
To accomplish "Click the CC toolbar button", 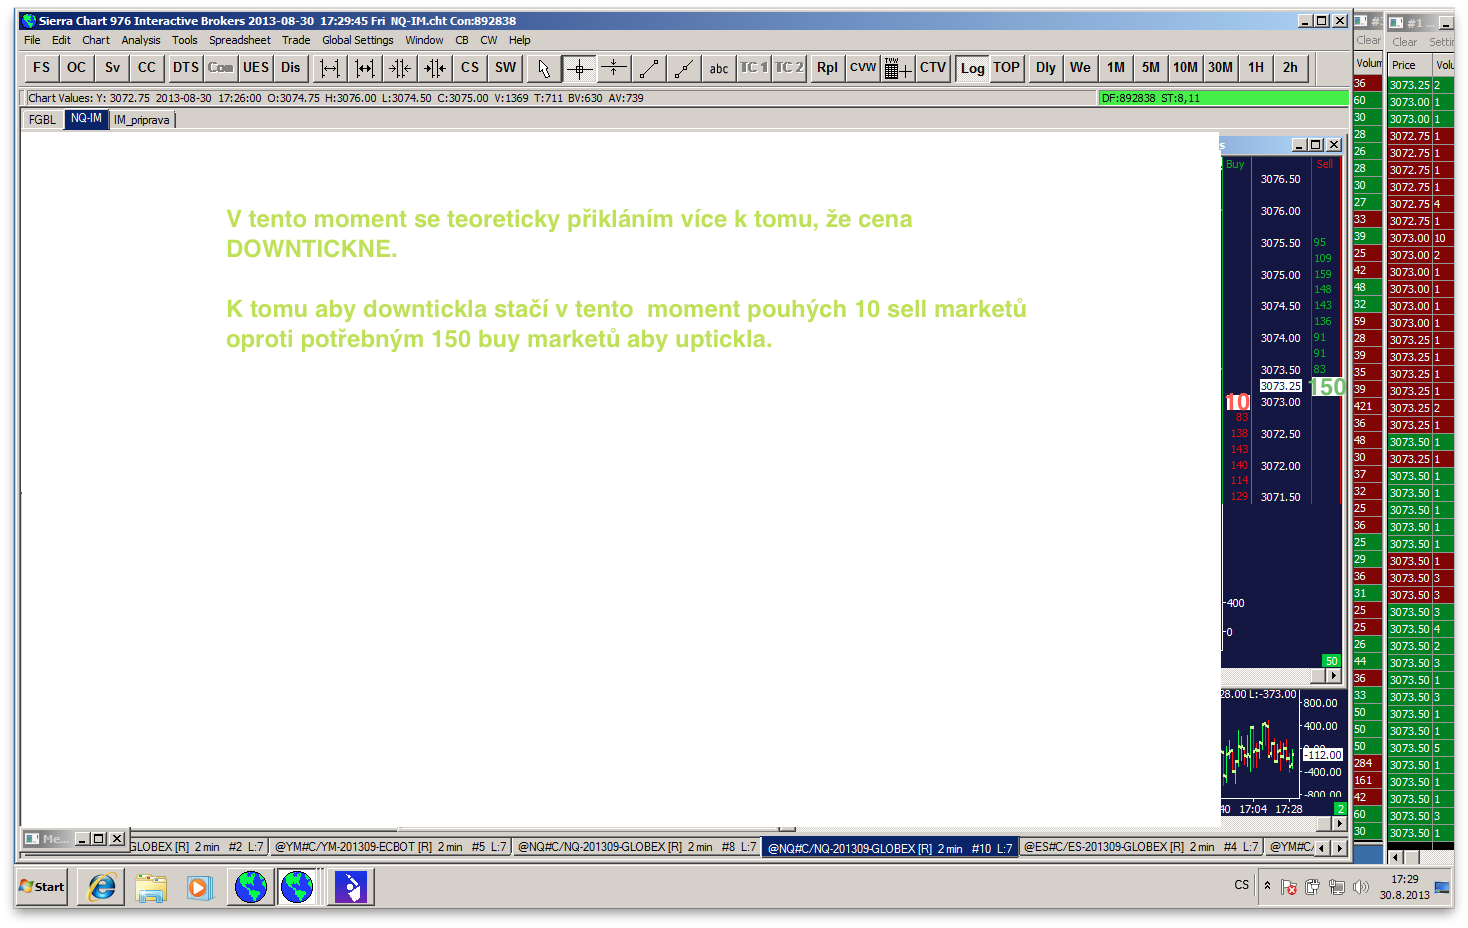I will click(x=147, y=68).
